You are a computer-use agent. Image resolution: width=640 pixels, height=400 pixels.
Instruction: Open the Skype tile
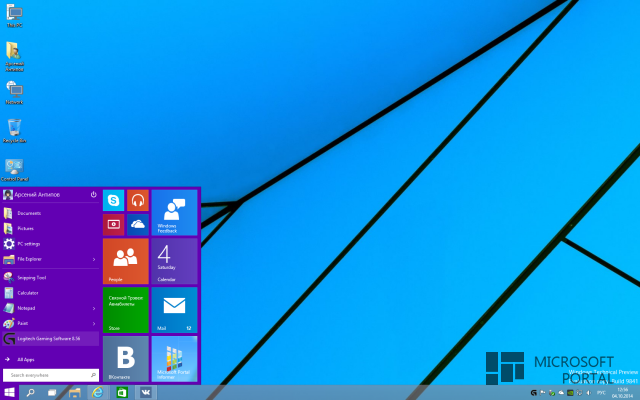point(113,200)
